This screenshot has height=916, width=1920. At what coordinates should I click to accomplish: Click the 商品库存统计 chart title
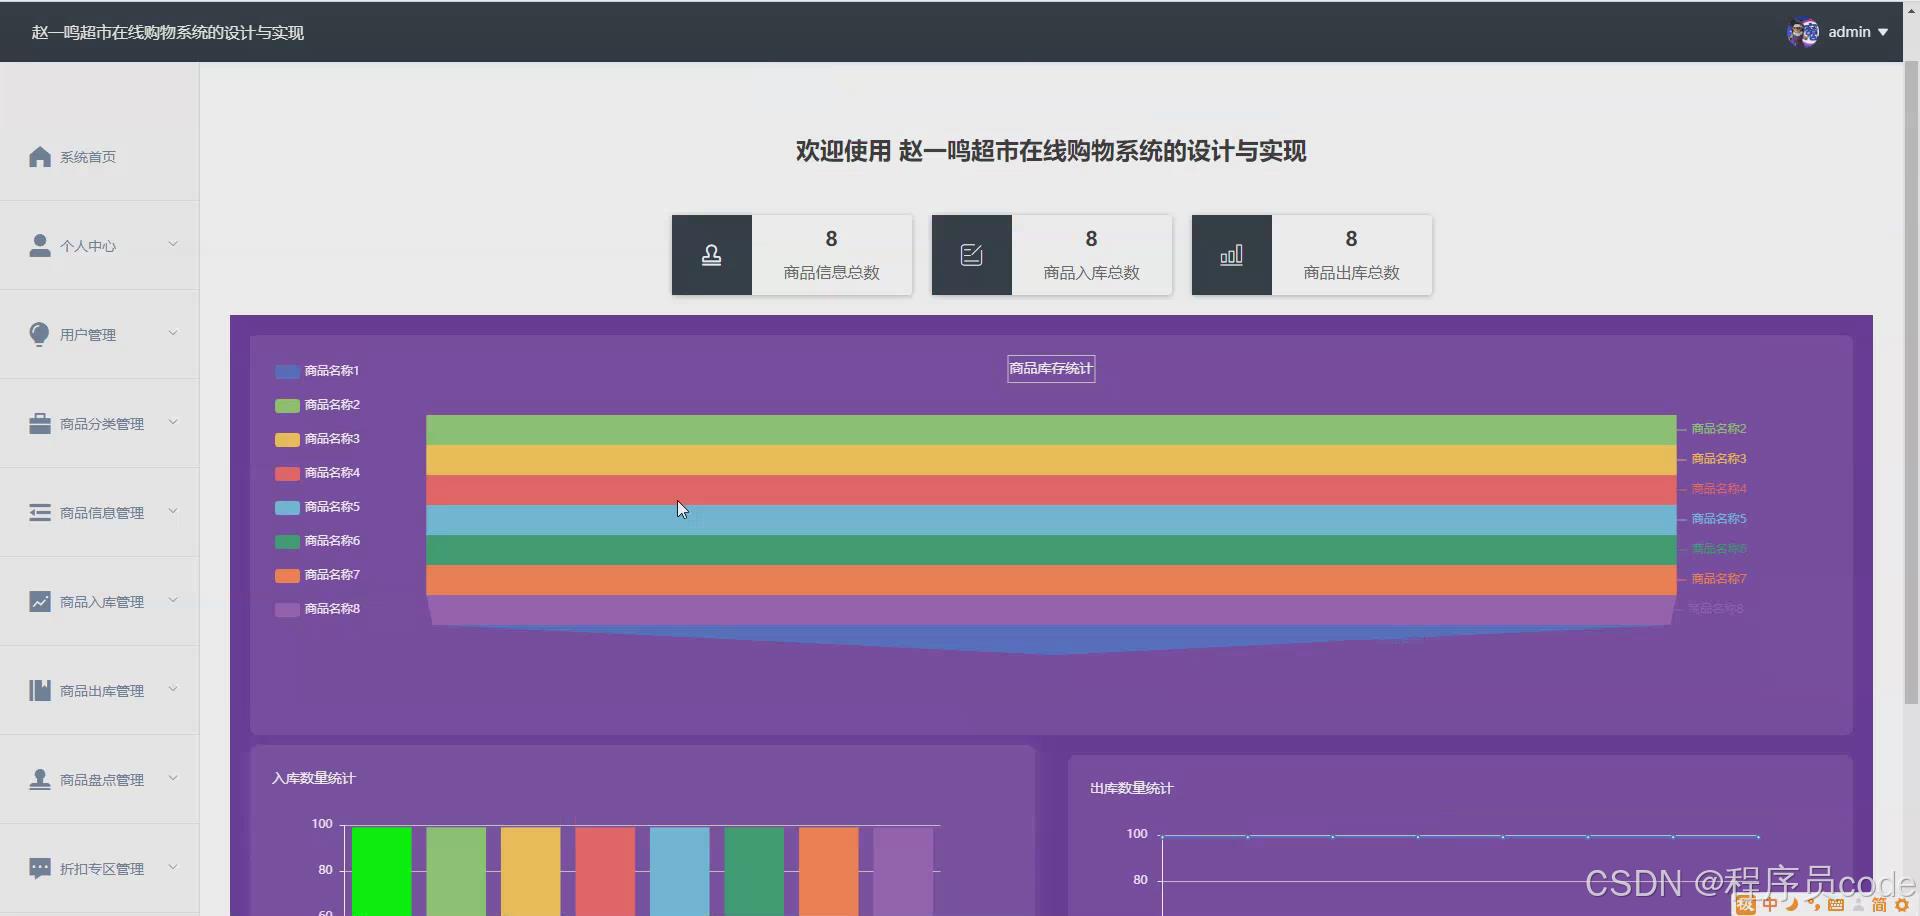[1051, 369]
